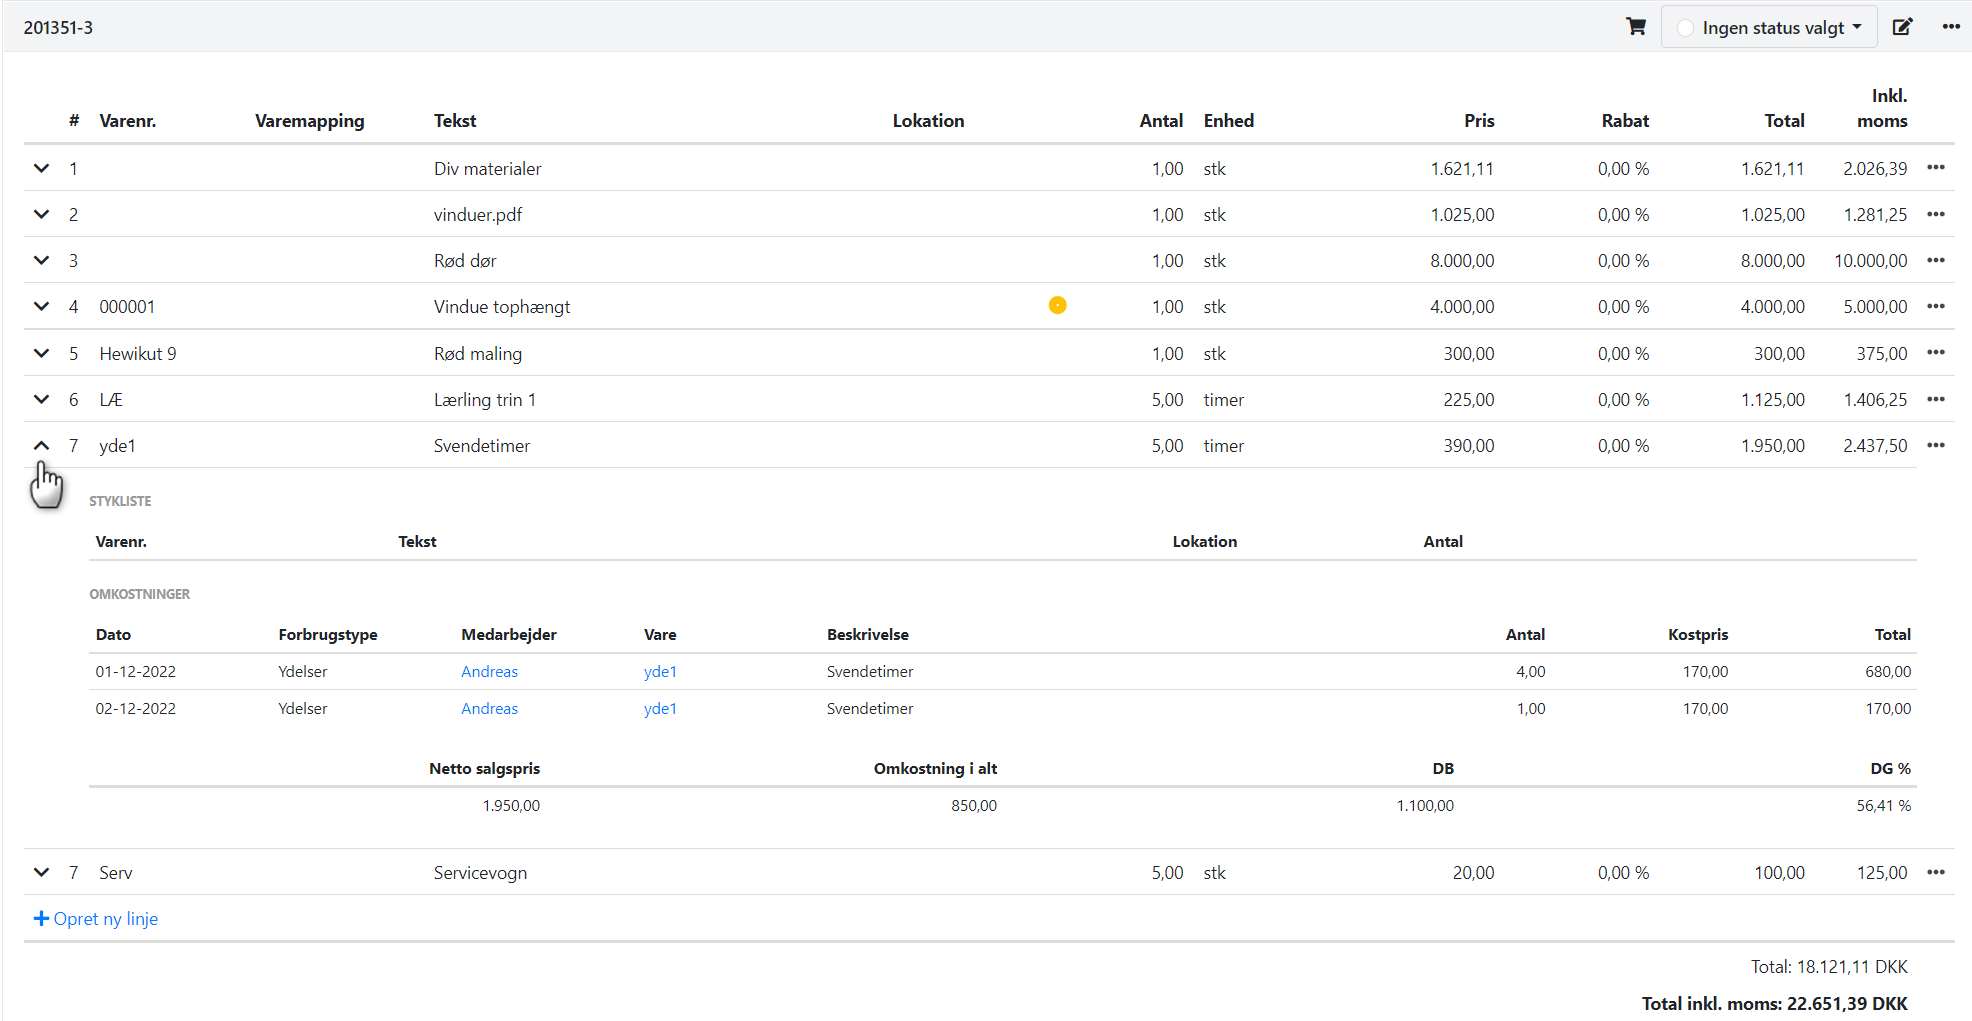Expand the Servicevogn row details
1972x1021 pixels.
click(41, 872)
